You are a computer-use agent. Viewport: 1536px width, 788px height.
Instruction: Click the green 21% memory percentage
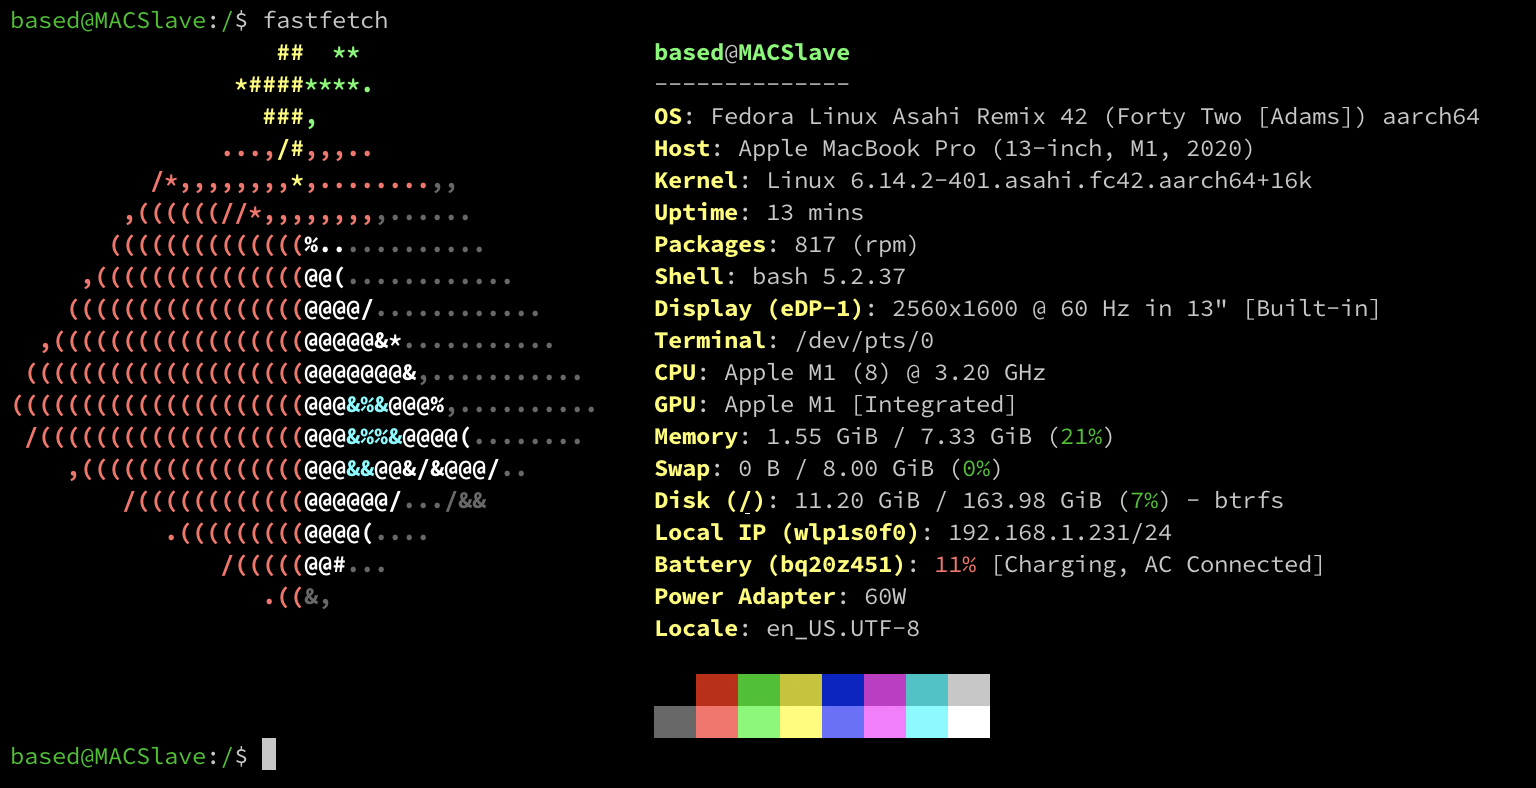pos(1081,436)
